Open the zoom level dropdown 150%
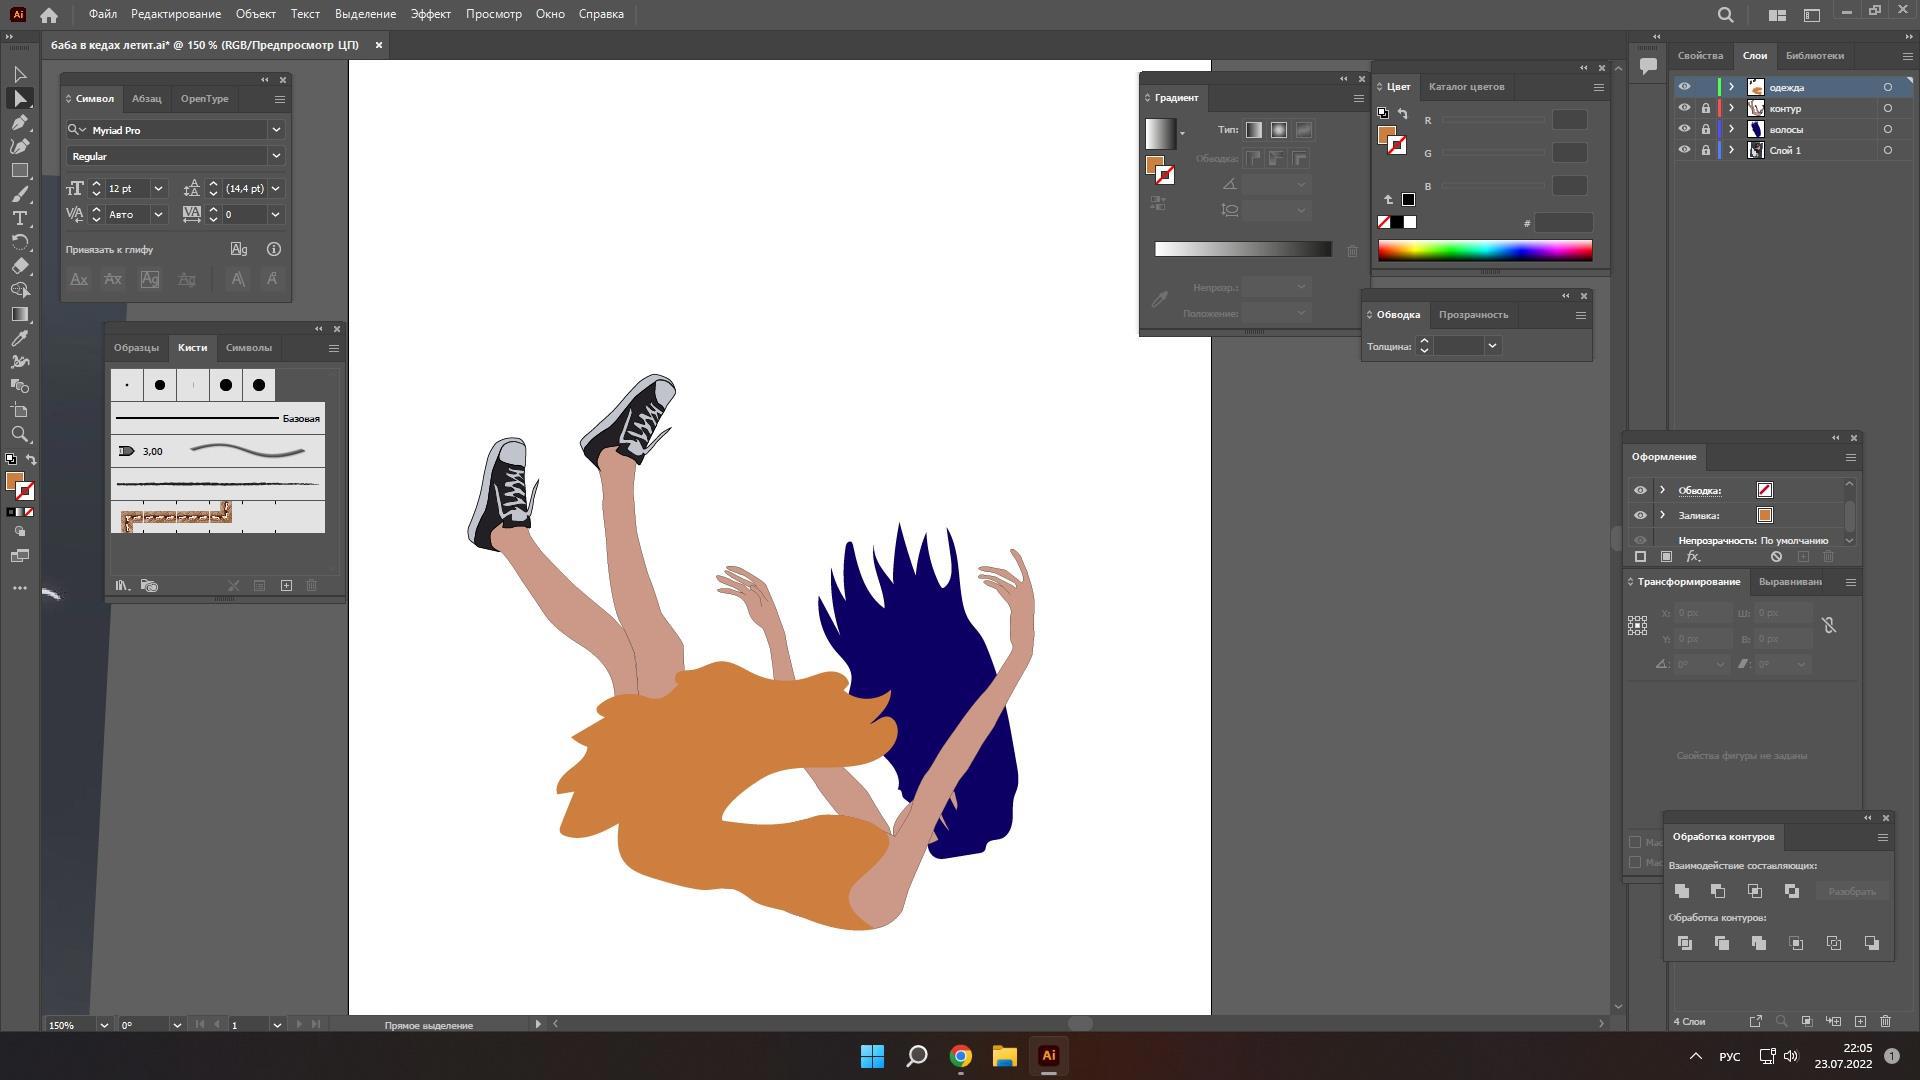 point(103,1025)
